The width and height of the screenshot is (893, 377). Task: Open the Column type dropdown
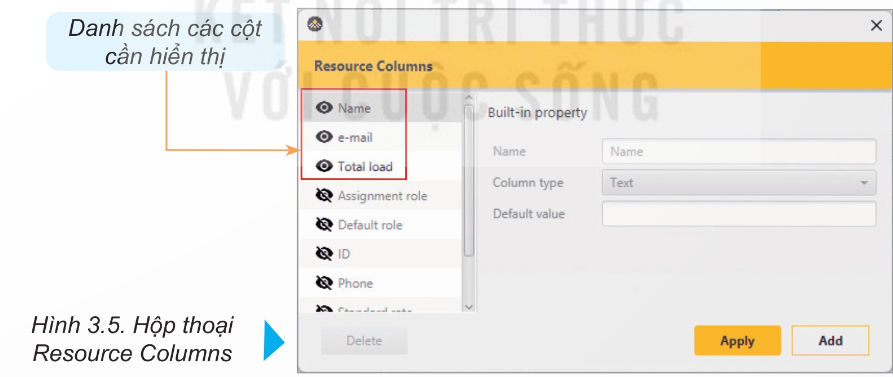point(739,183)
